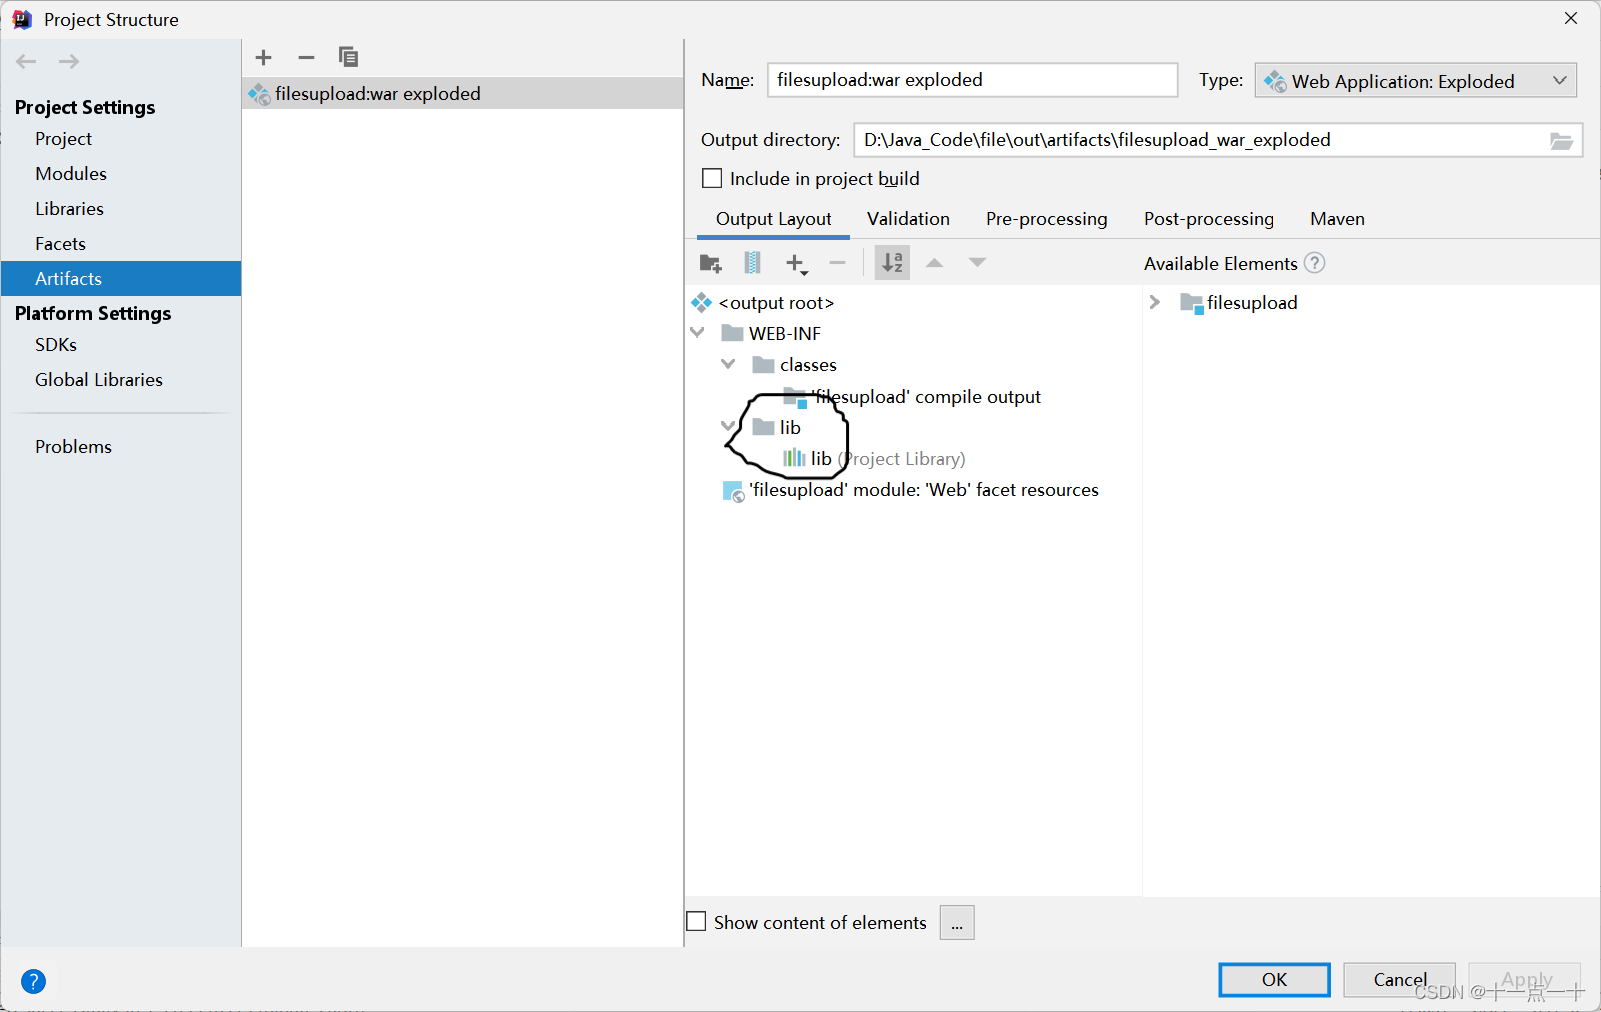
Task: Click the Cancel button
Action: point(1398,980)
